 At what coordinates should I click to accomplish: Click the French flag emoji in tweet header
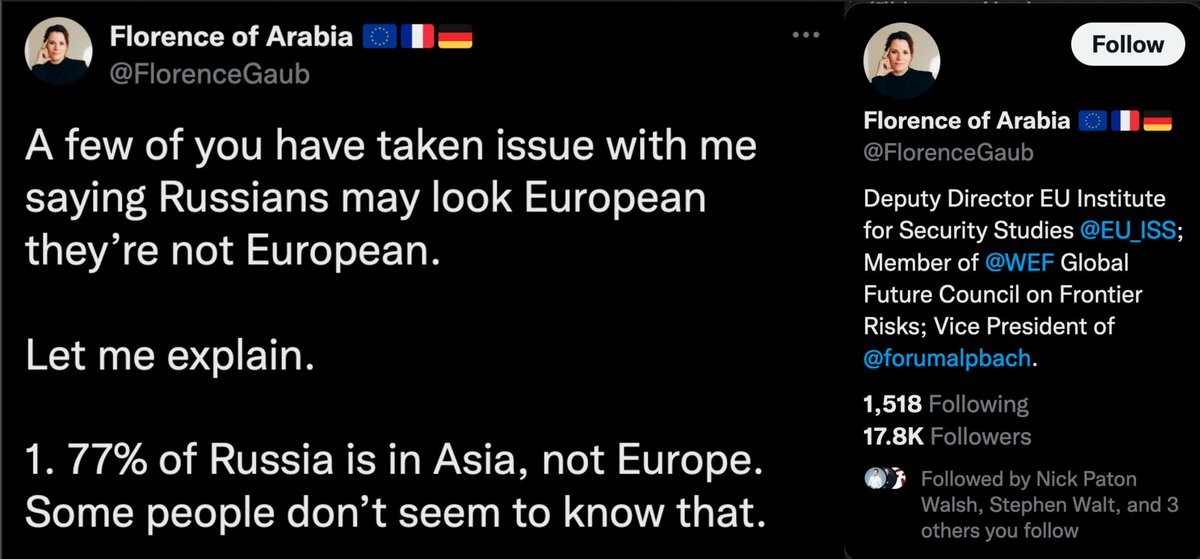tap(417, 37)
